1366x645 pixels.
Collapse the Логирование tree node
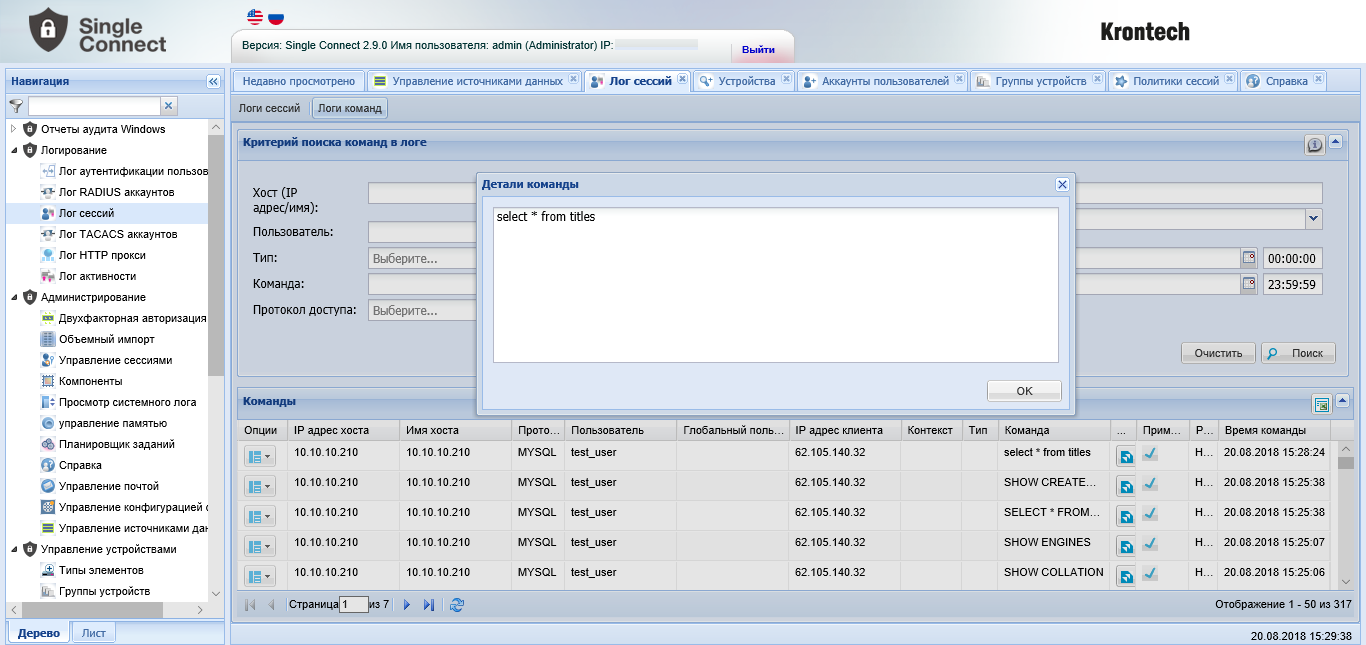14,150
